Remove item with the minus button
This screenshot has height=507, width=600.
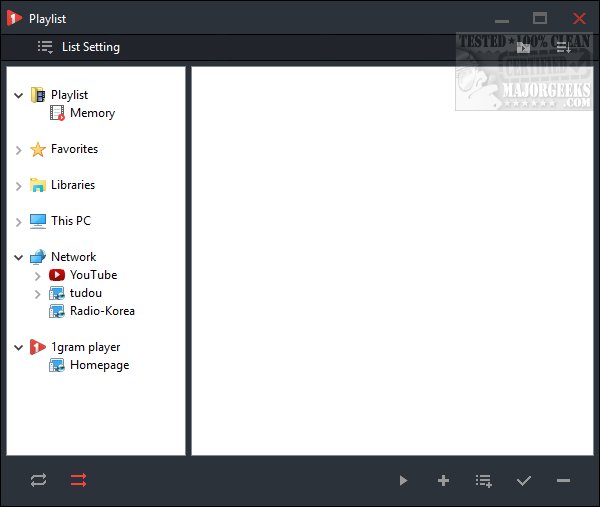(563, 481)
